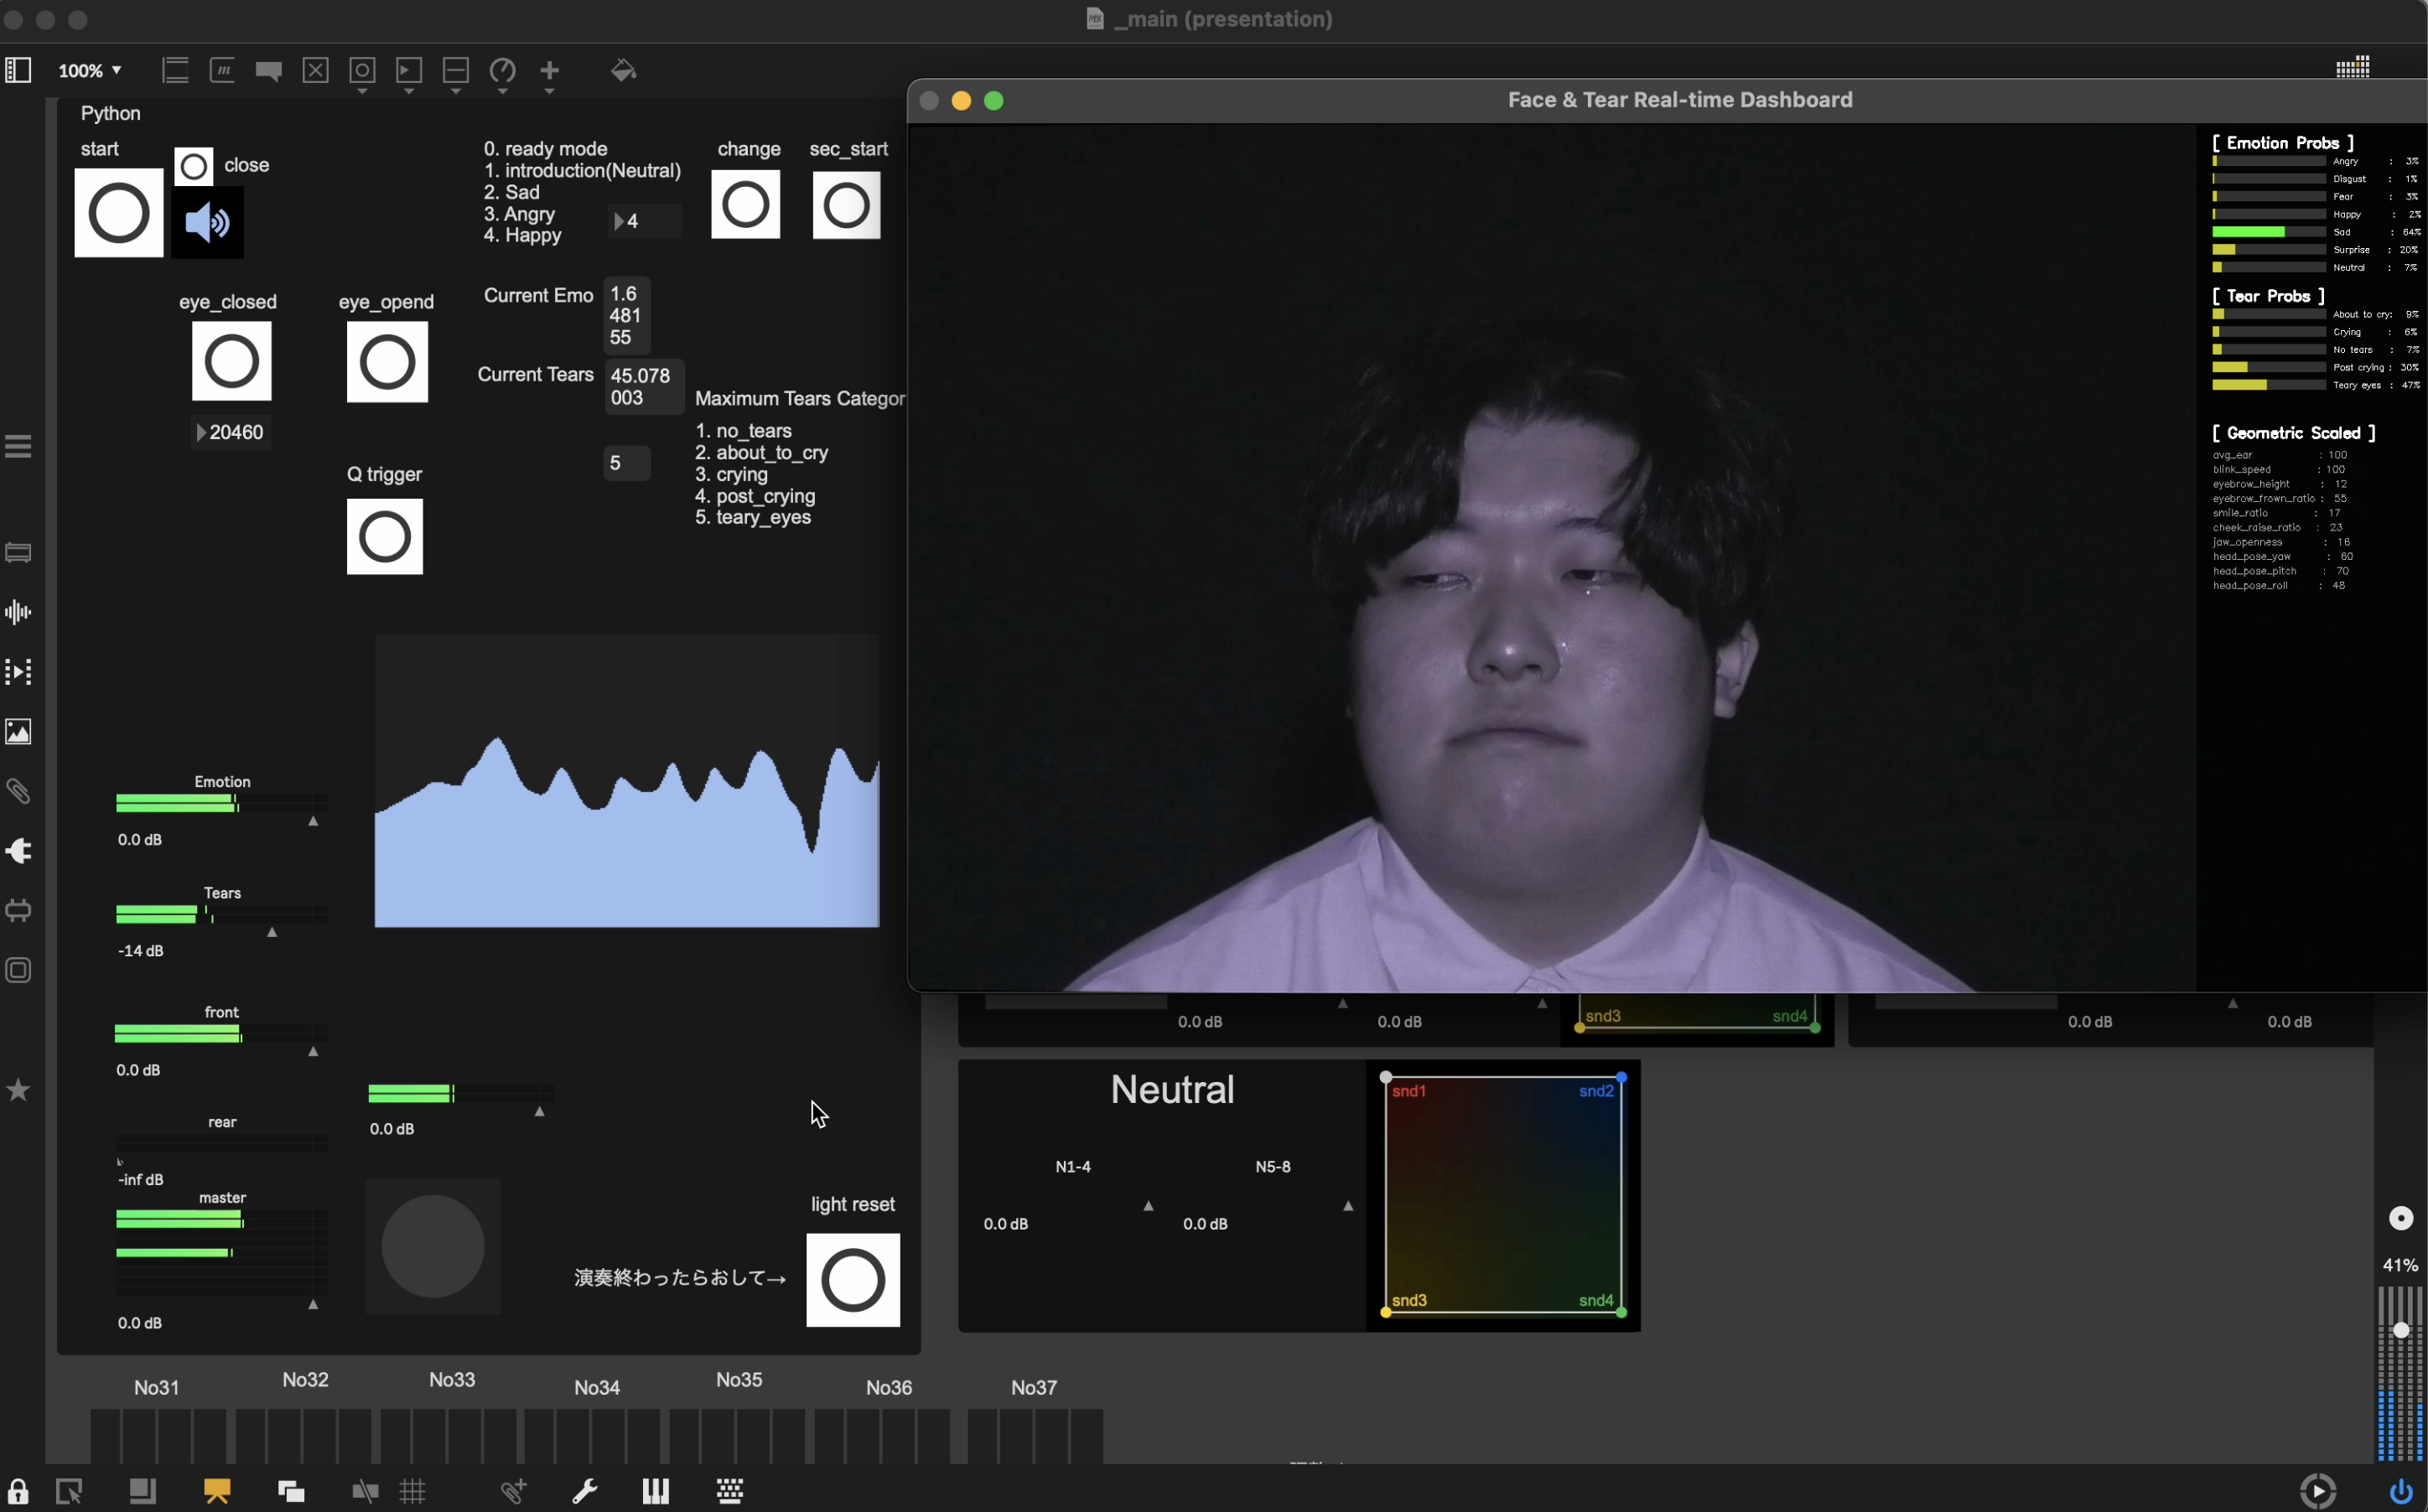Toggle the patcher lock icon
This screenshot has width=2428, height=1512.
click(18, 1492)
